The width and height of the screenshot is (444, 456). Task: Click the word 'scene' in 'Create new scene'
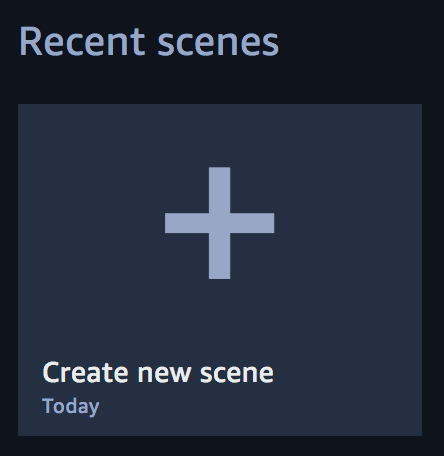237,373
